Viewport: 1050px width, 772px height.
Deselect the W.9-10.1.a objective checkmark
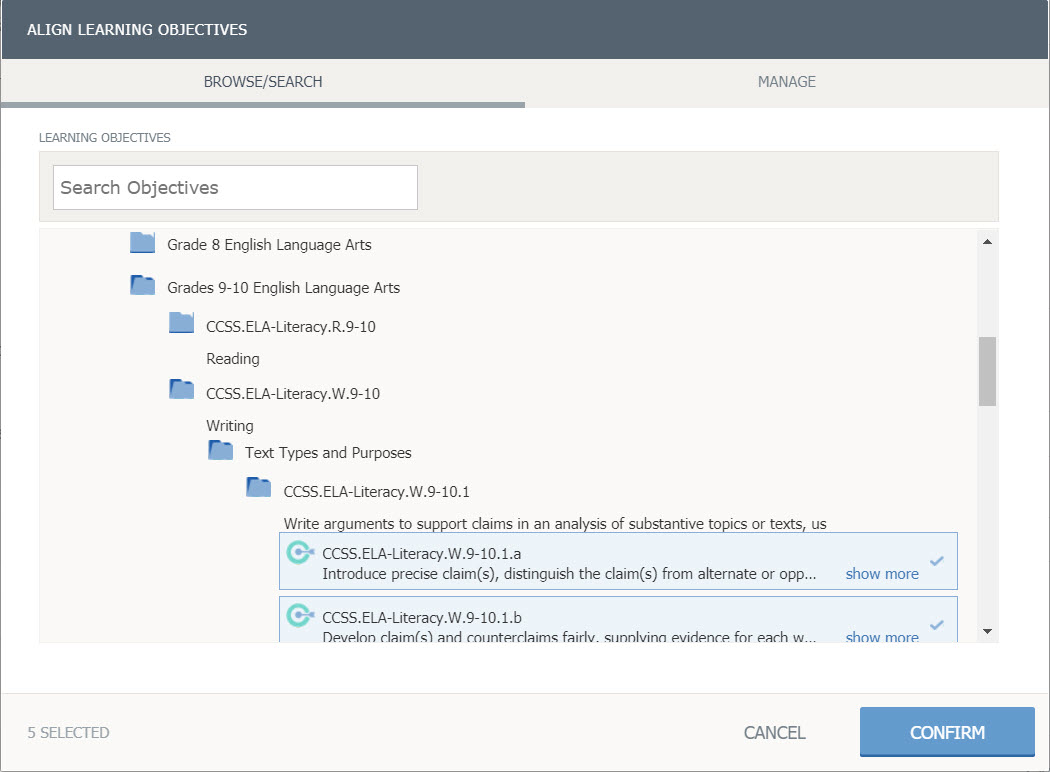937,561
